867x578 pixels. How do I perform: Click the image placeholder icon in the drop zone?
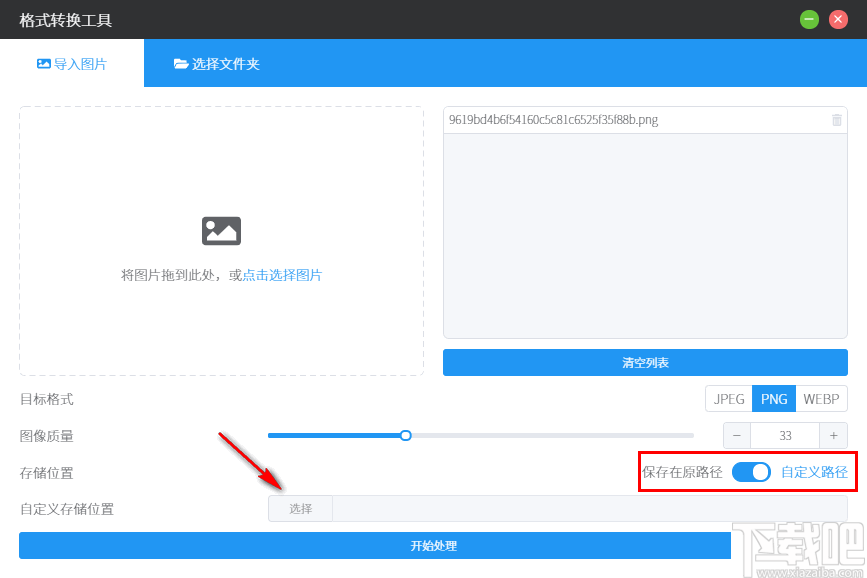tap(221, 230)
